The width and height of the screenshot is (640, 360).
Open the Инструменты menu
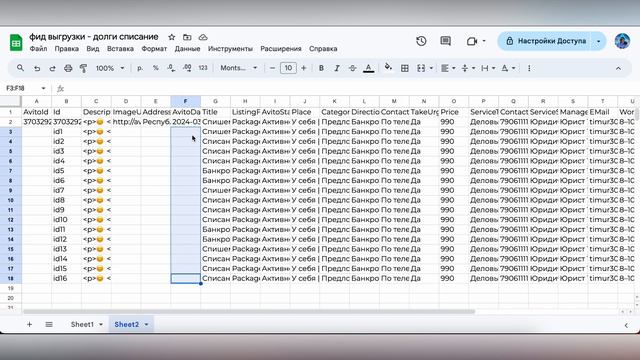pyautogui.click(x=230, y=49)
